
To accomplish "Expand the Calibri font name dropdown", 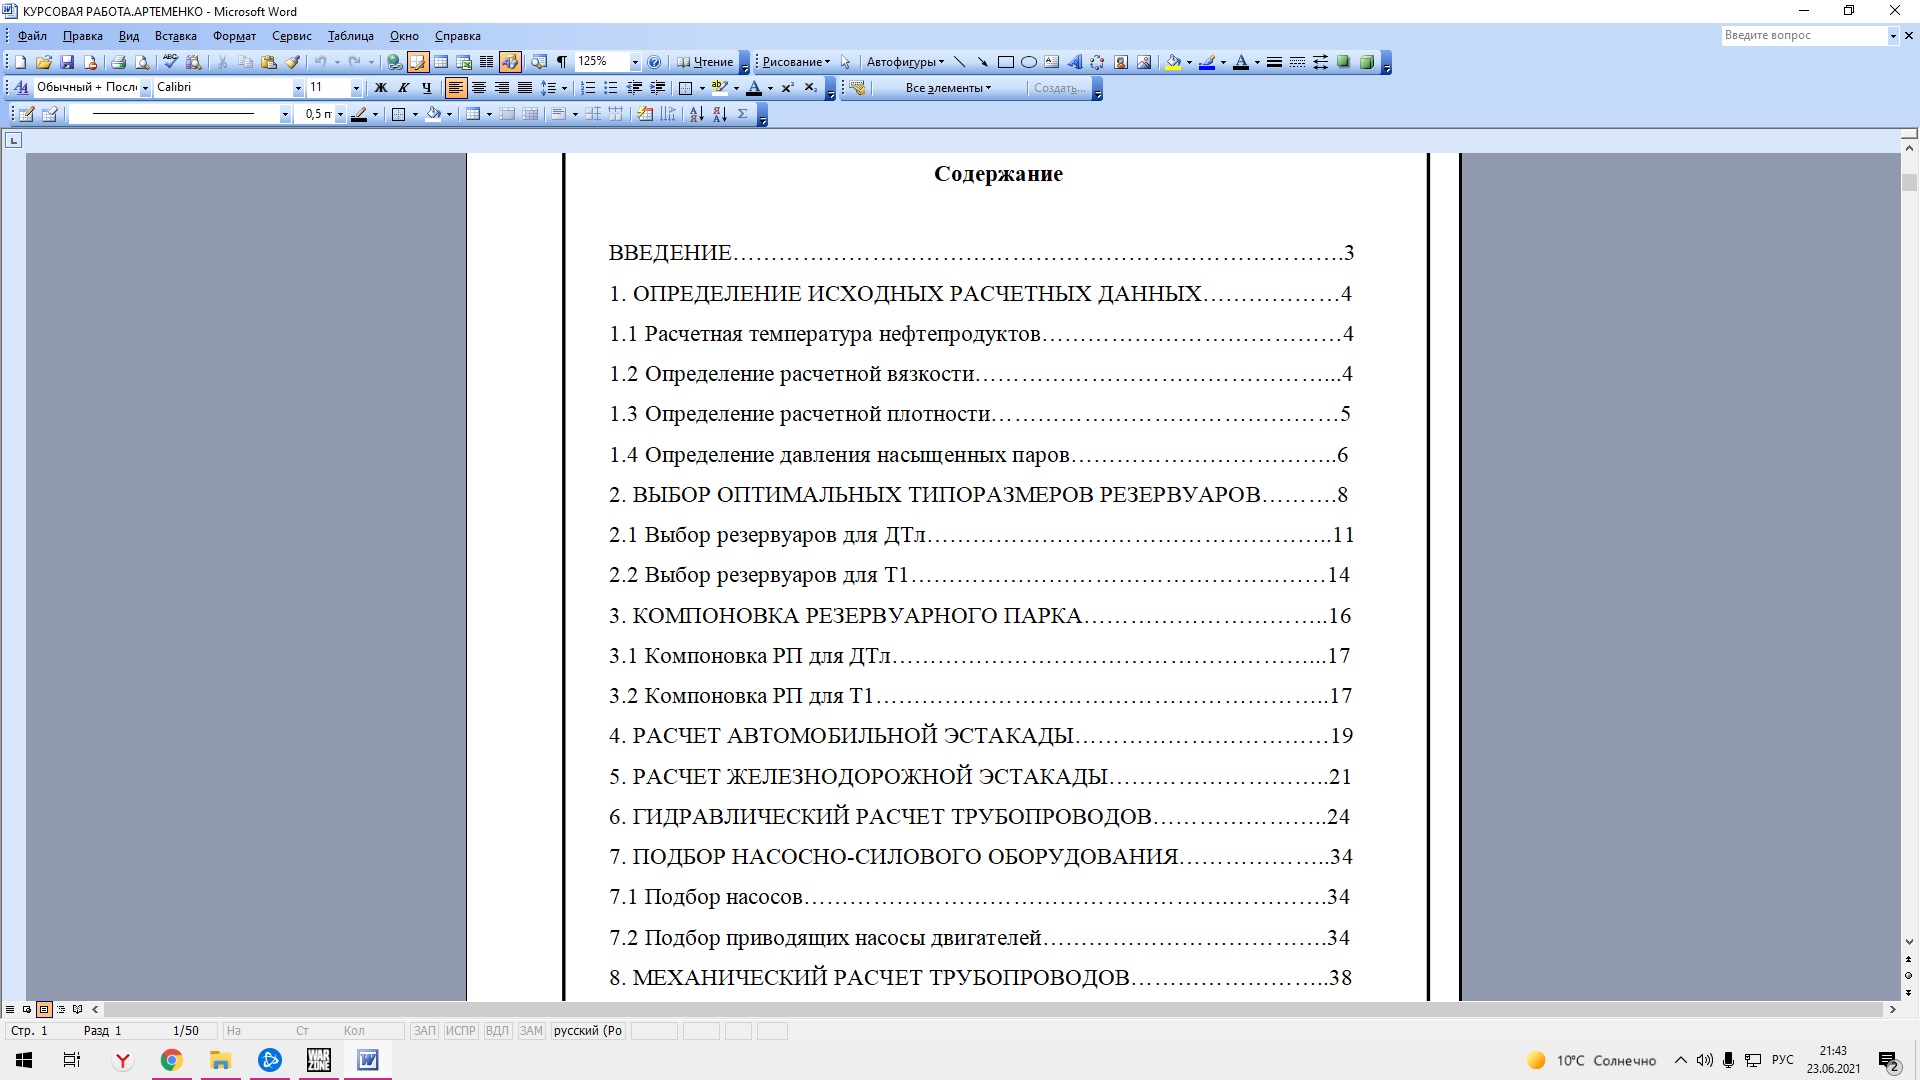I will click(297, 88).
